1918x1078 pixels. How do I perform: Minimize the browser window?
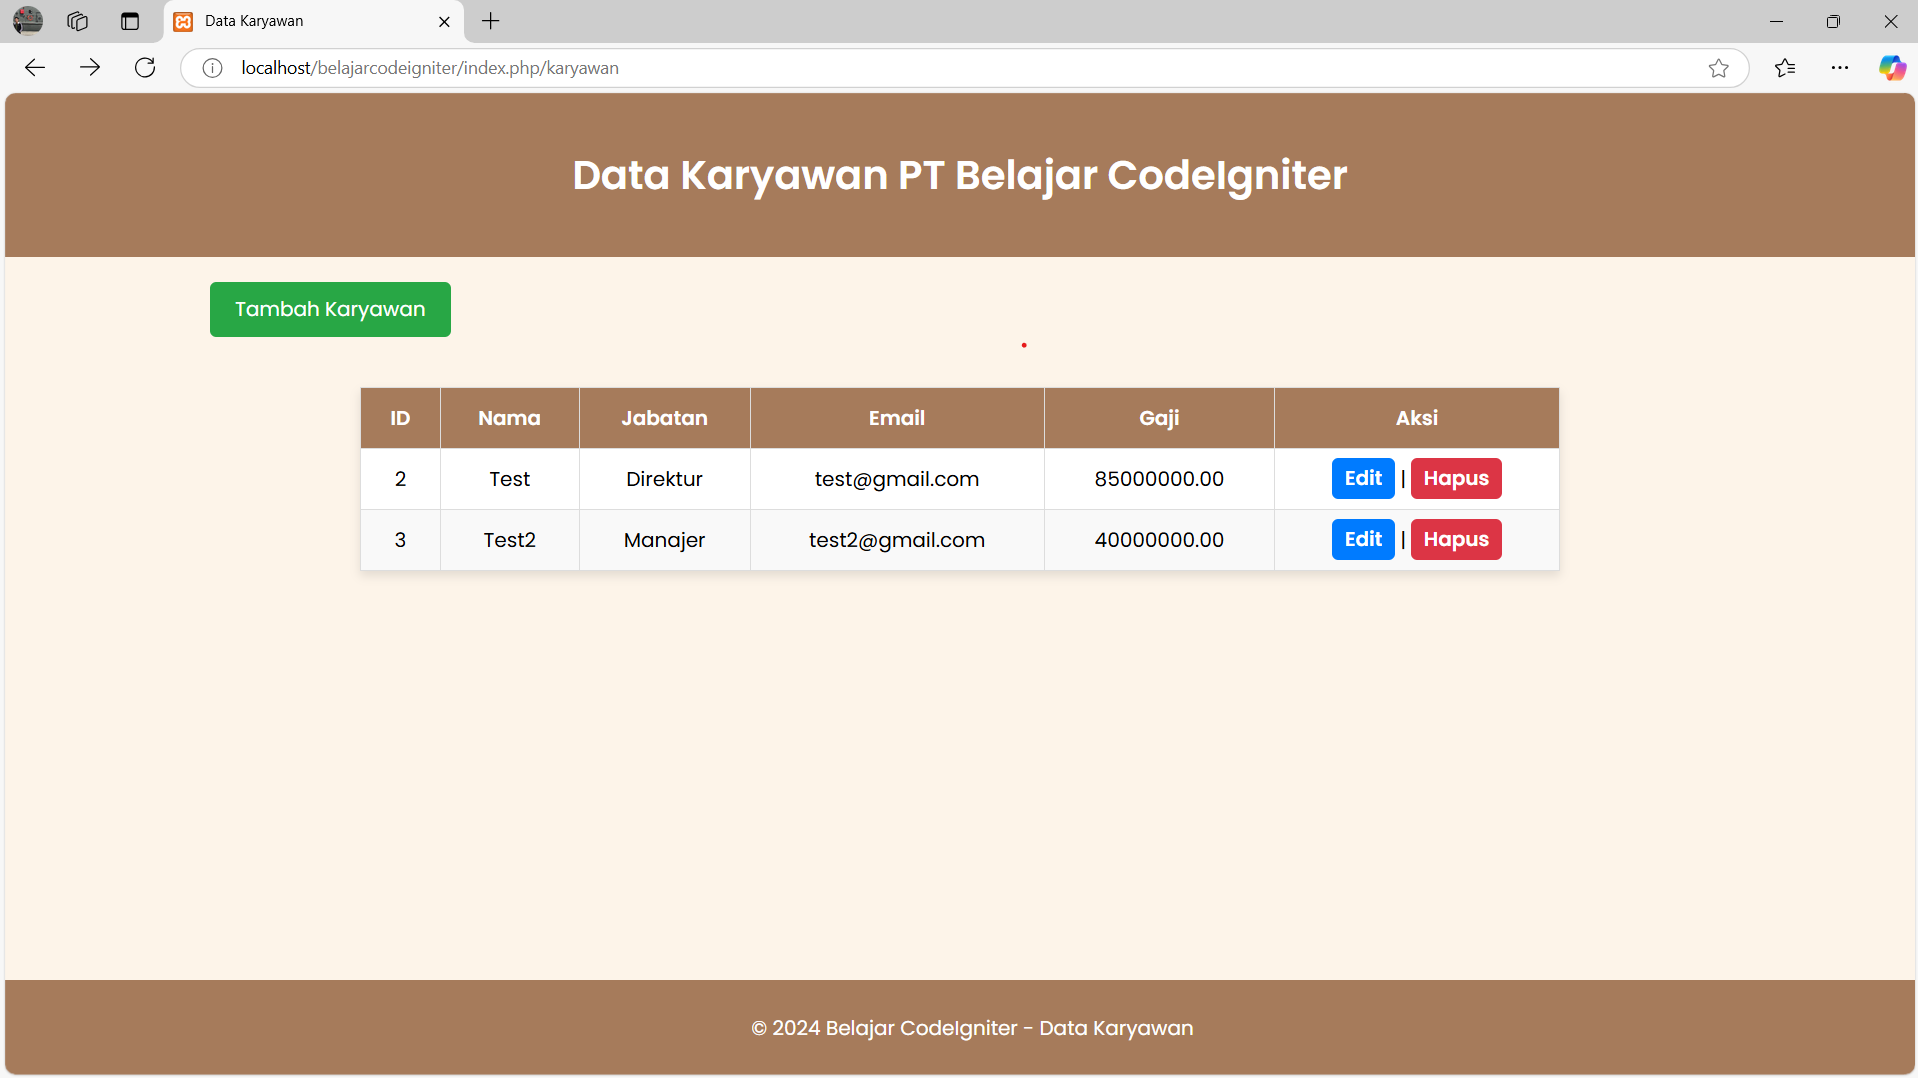click(1776, 21)
